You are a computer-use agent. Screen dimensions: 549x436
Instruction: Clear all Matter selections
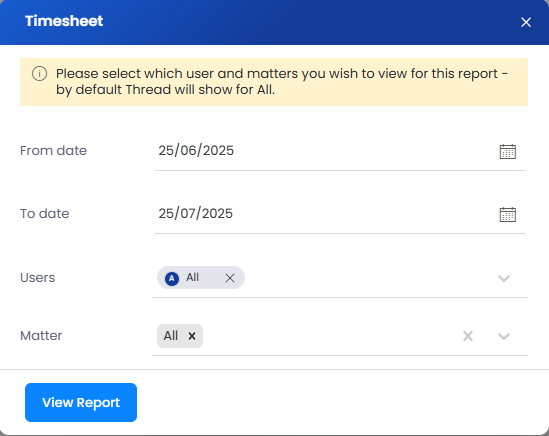pos(468,336)
